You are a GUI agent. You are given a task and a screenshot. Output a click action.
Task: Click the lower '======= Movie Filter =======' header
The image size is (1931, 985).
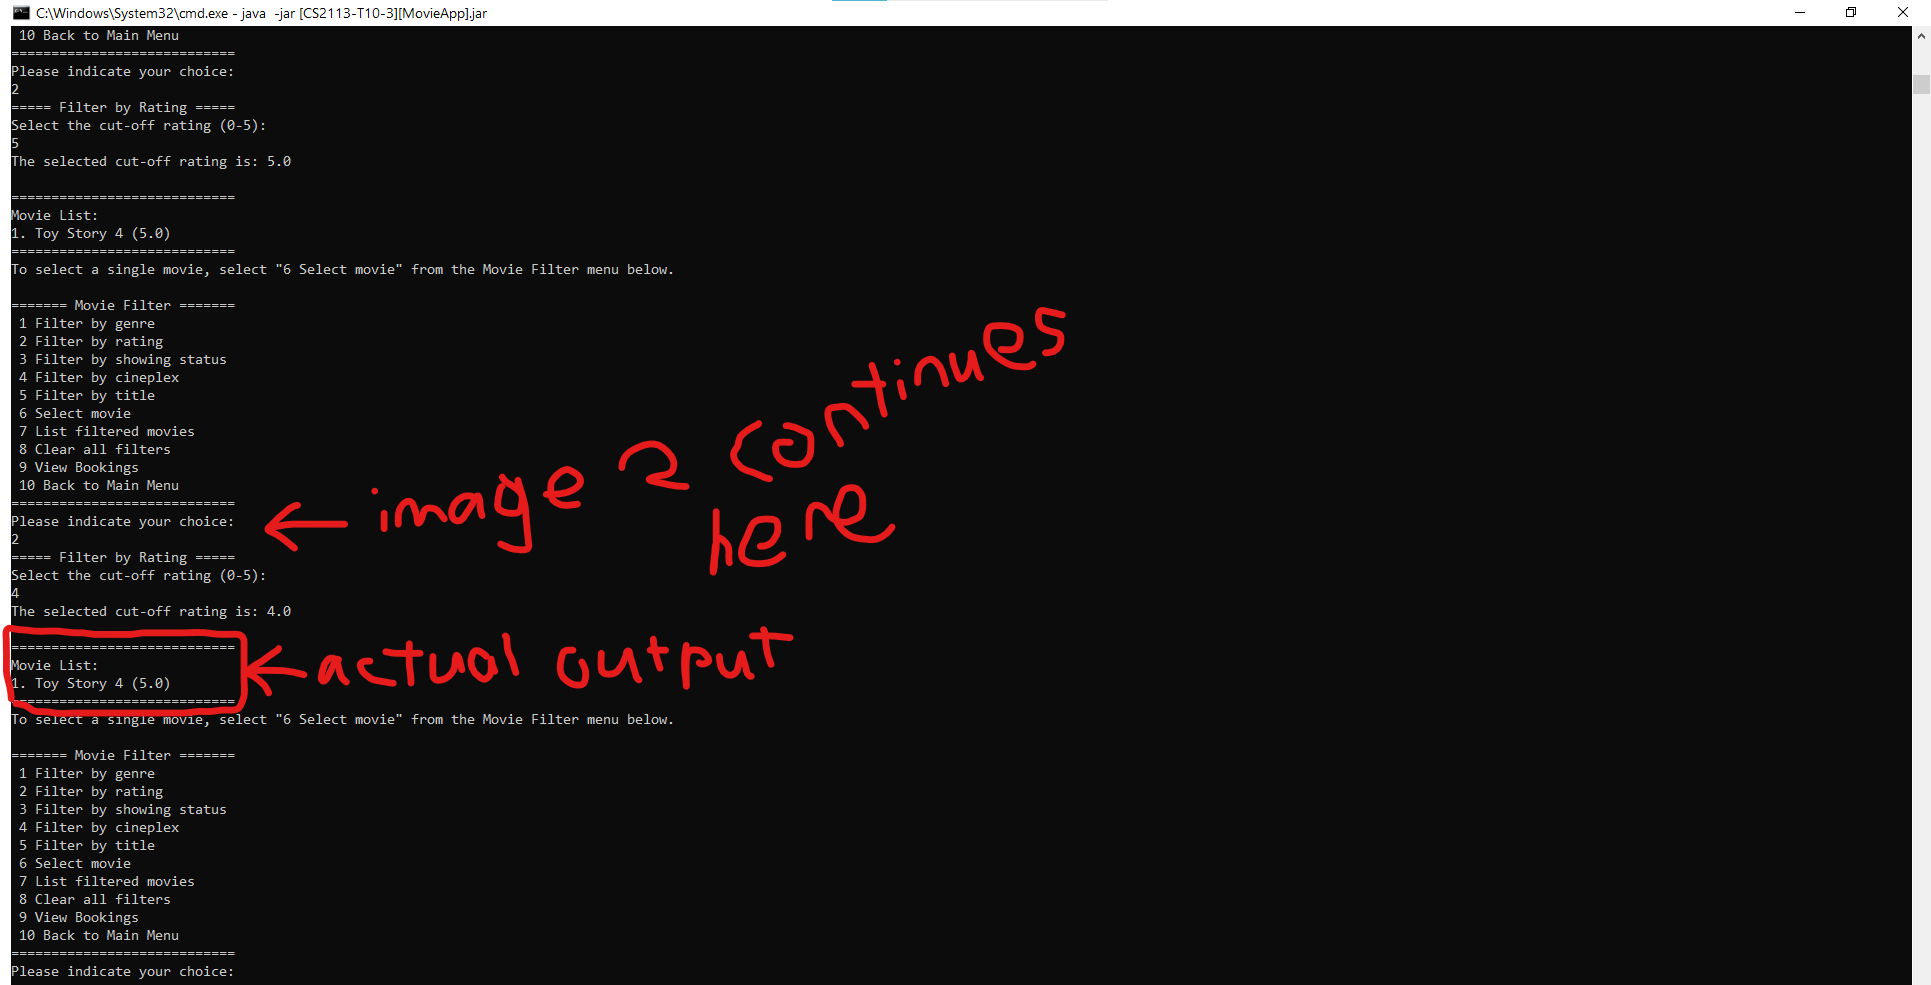pos(123,756)
